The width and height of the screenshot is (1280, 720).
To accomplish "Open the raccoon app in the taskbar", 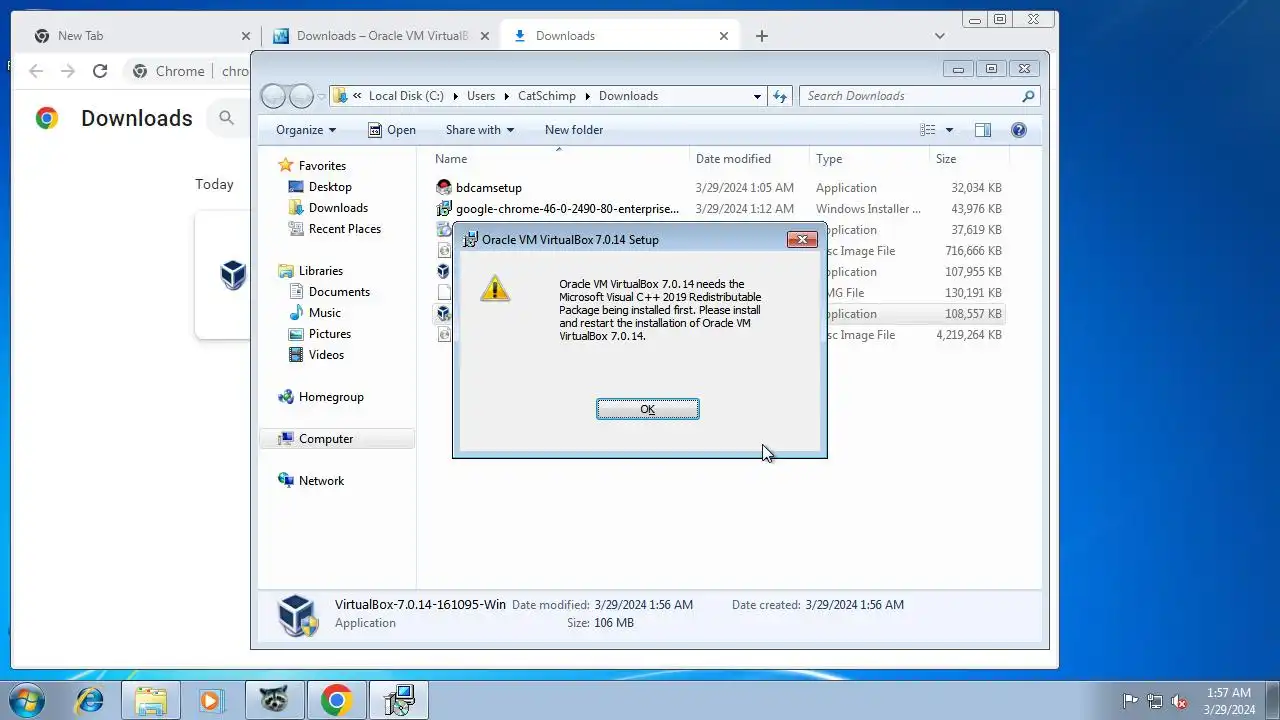I will point(273,701).
